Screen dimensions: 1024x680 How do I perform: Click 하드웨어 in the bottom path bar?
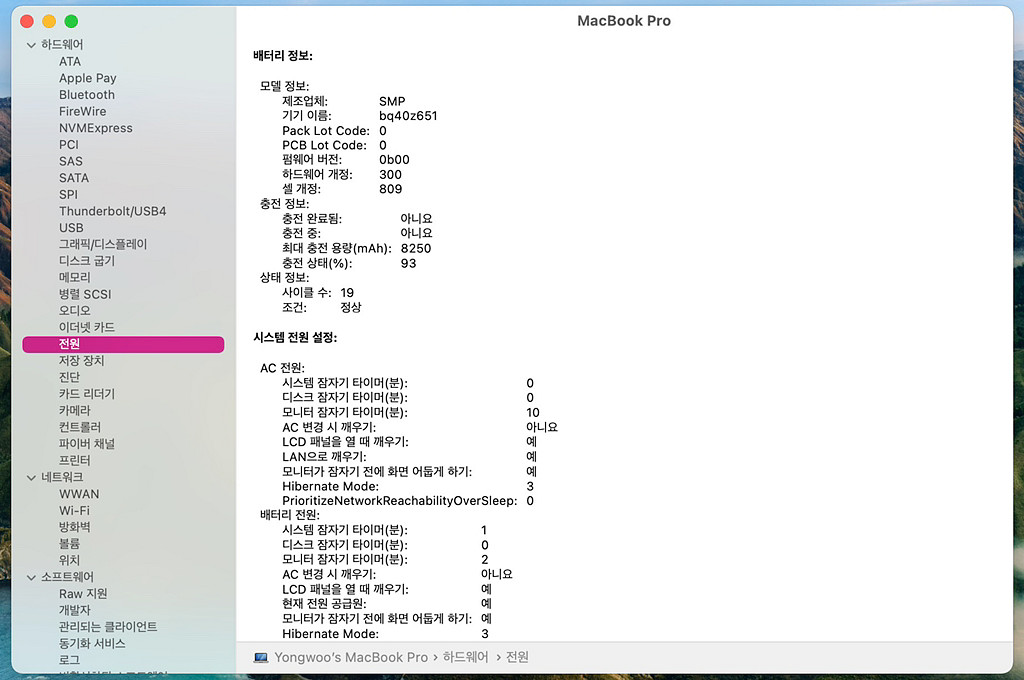[x=466, y=657]
